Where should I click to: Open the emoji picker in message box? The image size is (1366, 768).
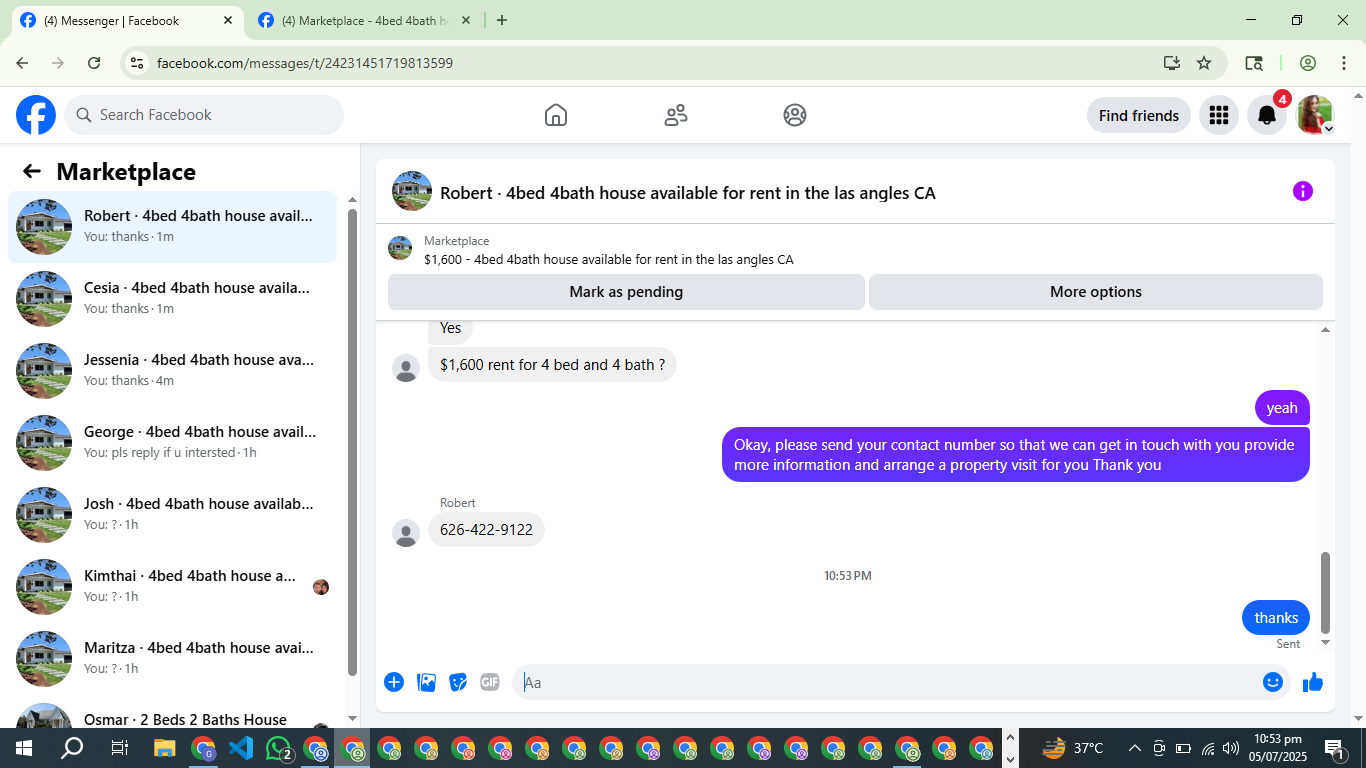click(1272, 682)
